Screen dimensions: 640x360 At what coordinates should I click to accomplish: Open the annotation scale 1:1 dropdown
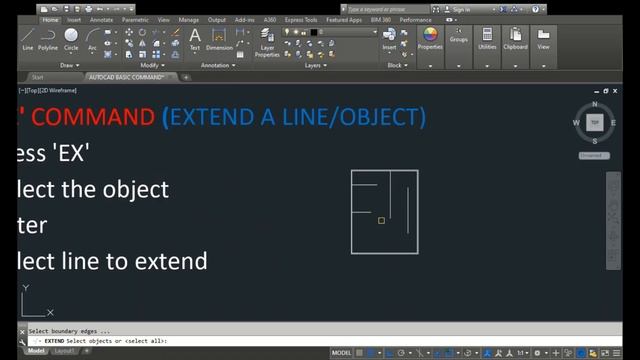523,353
